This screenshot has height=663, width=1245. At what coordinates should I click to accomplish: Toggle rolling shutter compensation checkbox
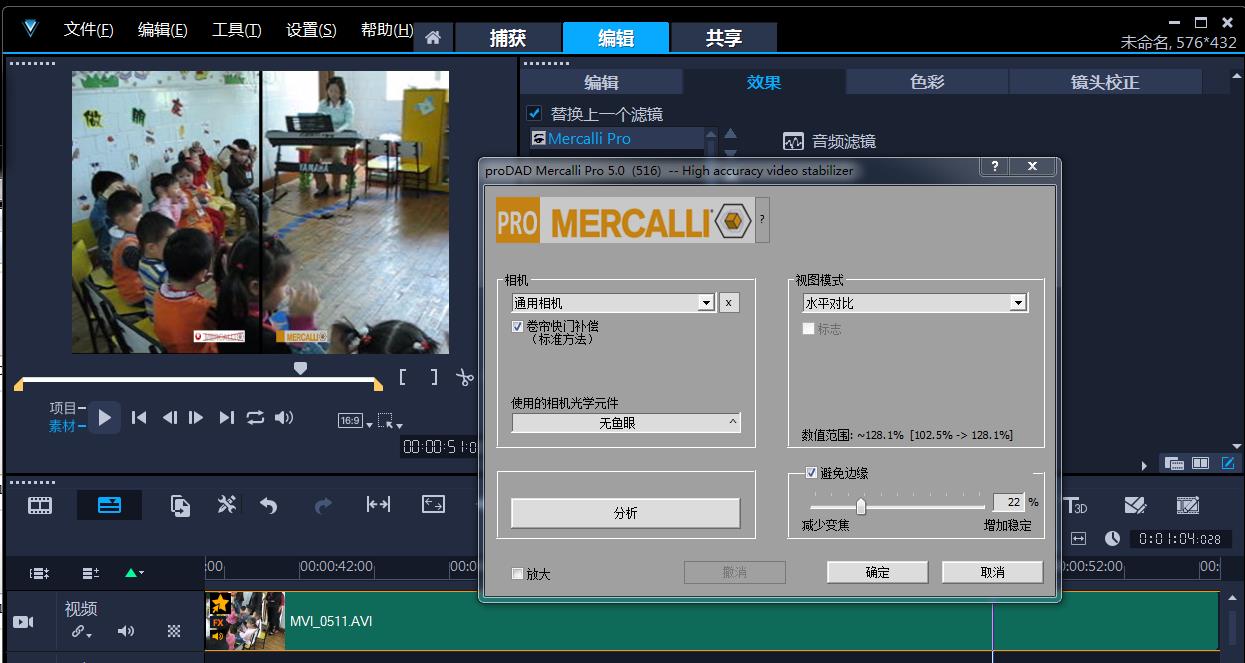pos(517,327)
